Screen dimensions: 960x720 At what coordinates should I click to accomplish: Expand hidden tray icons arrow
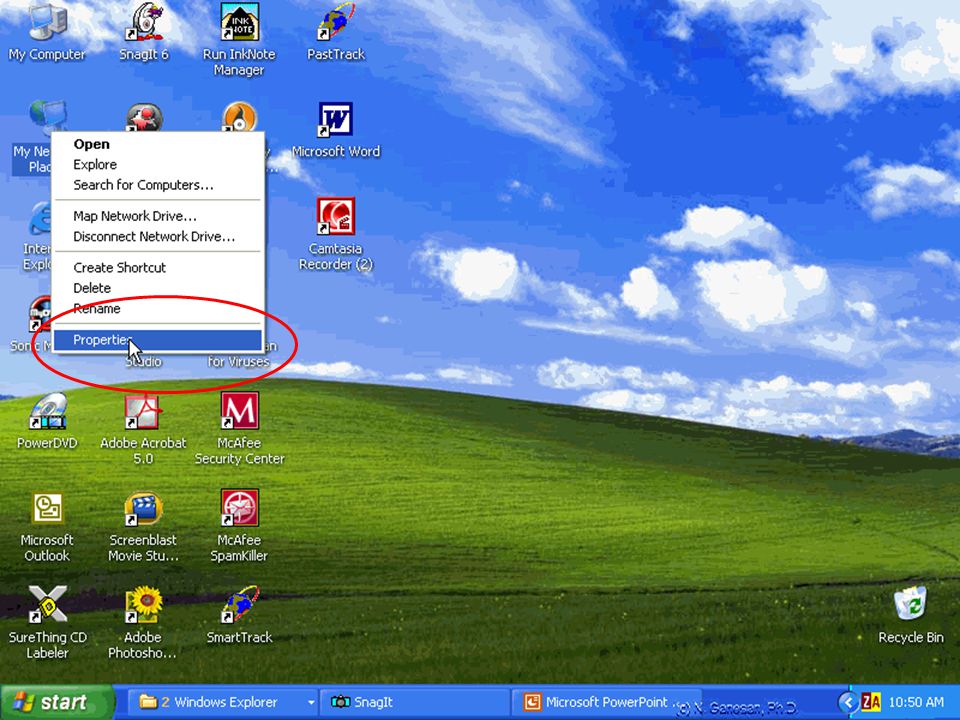point(848,702)
